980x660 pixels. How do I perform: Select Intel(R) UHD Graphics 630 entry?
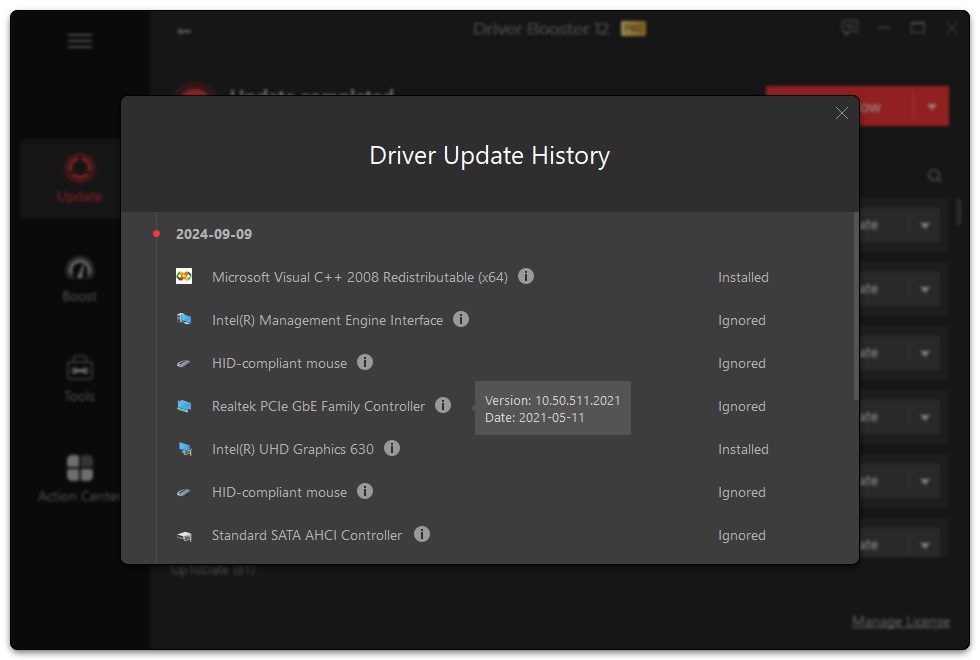[292, 449]
